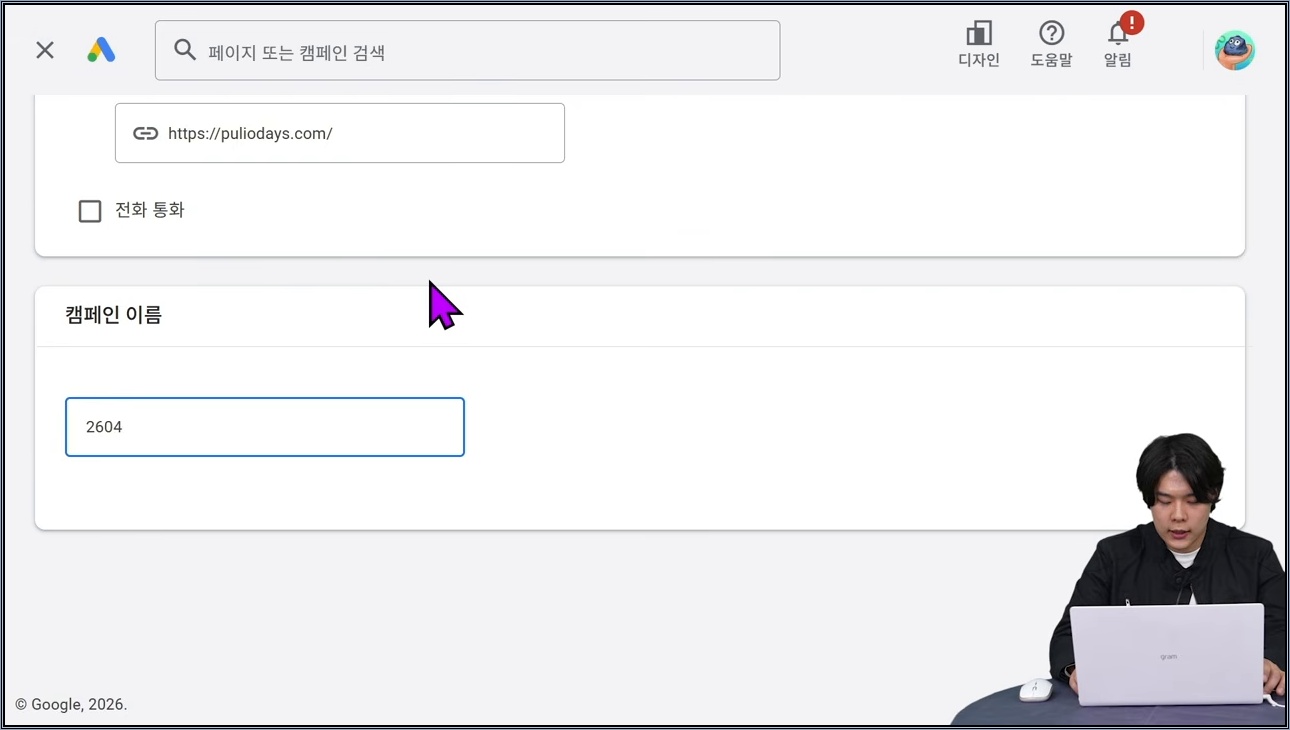The height and width of the screenshot is (730, 1290).
Task: Click the magnifier search icon
Action: (185, 50)
